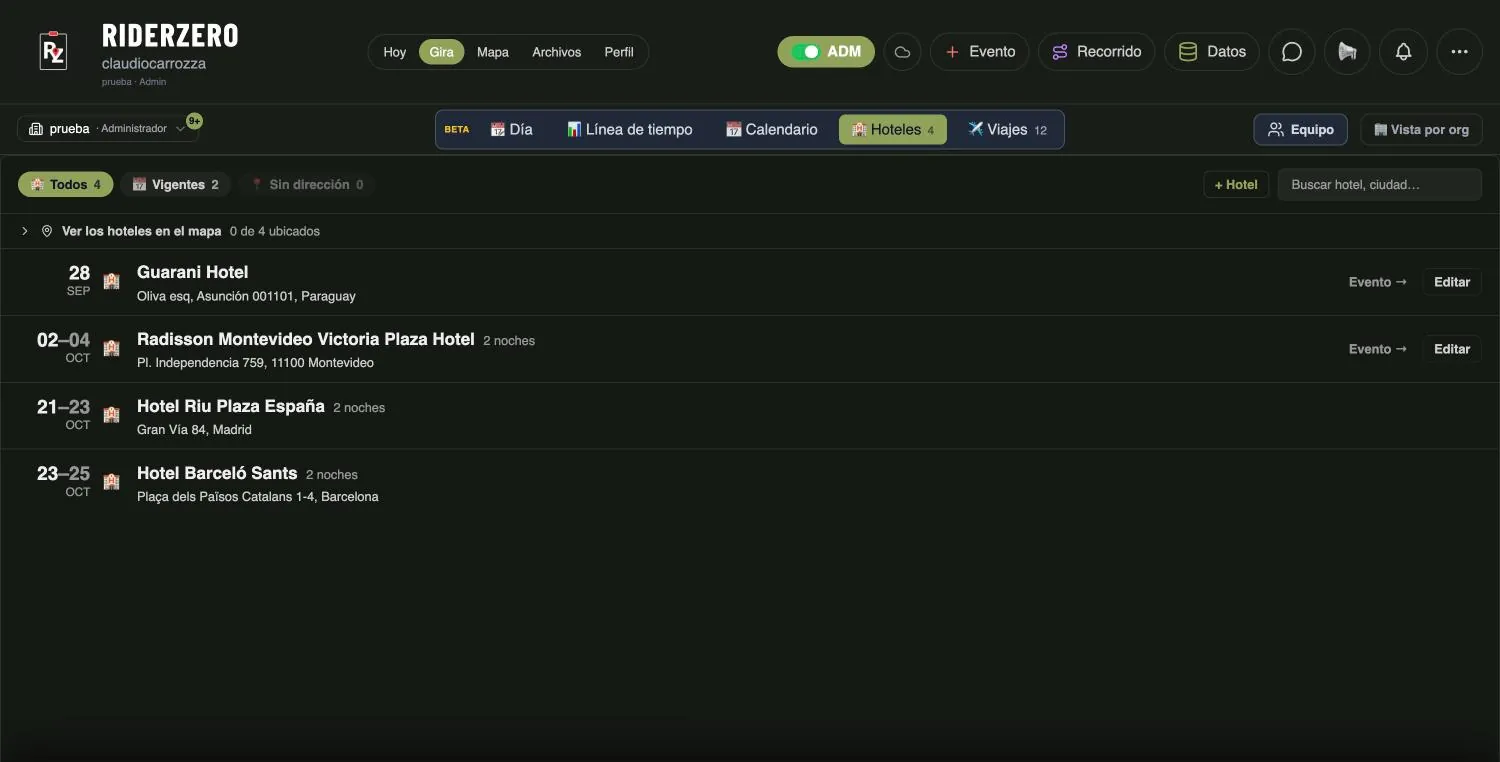Open the Perfil nav tab
1500x762 pixels.
[619, 52]
